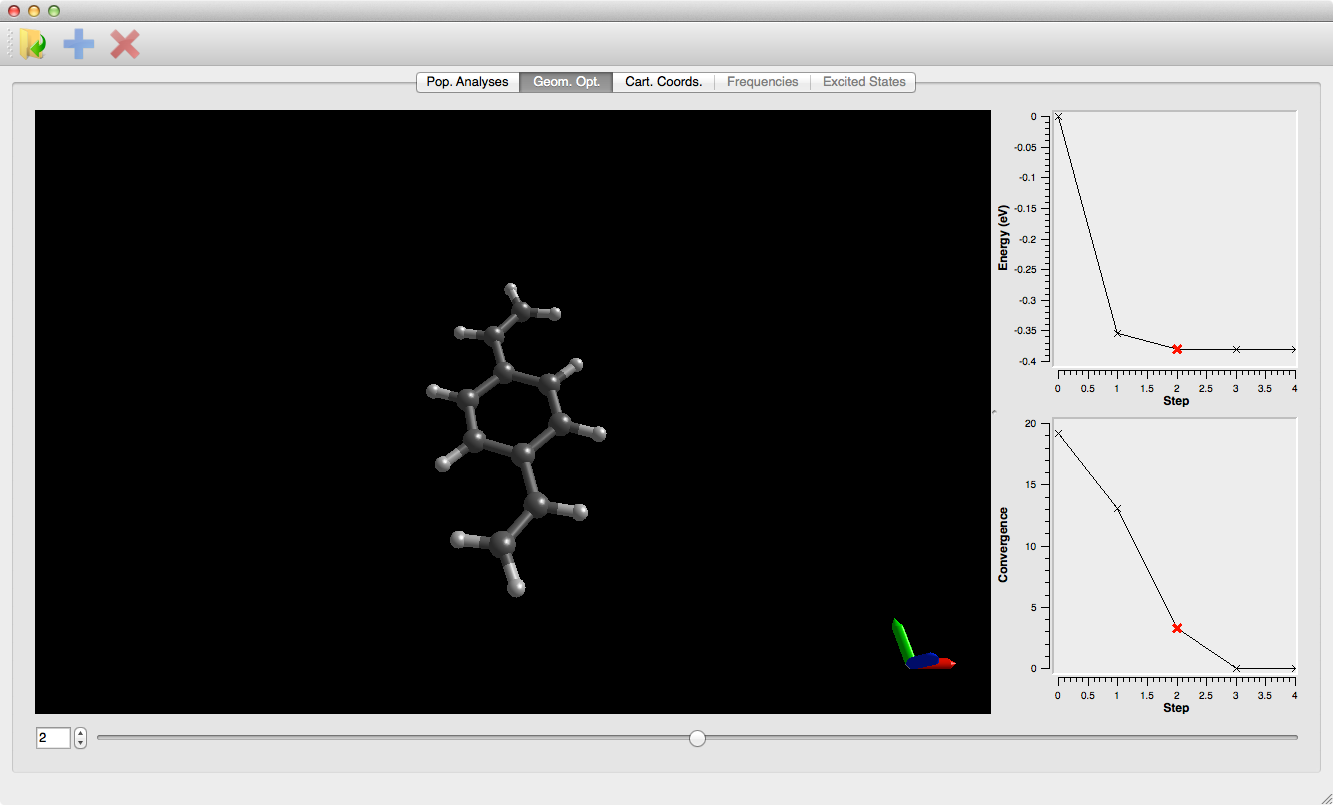
Task: Pick the step 0 point in Energy plot
Action: (x=1058, y=117)
